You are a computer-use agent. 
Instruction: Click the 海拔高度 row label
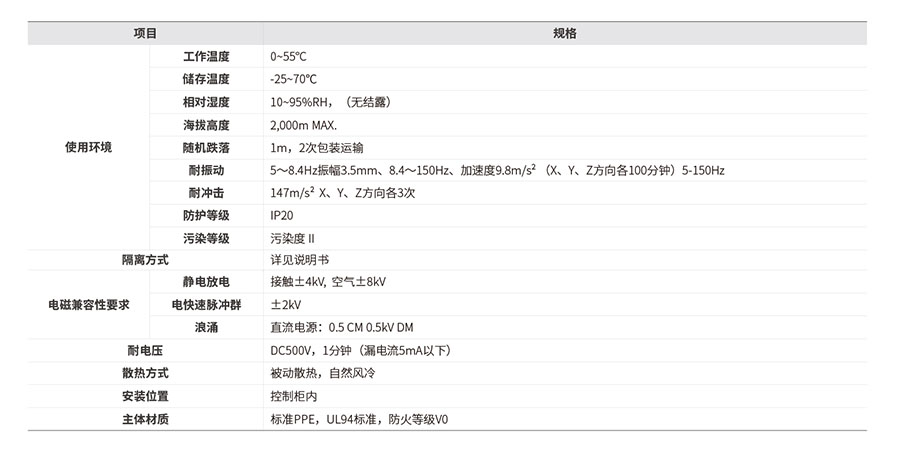coord(206,125)
